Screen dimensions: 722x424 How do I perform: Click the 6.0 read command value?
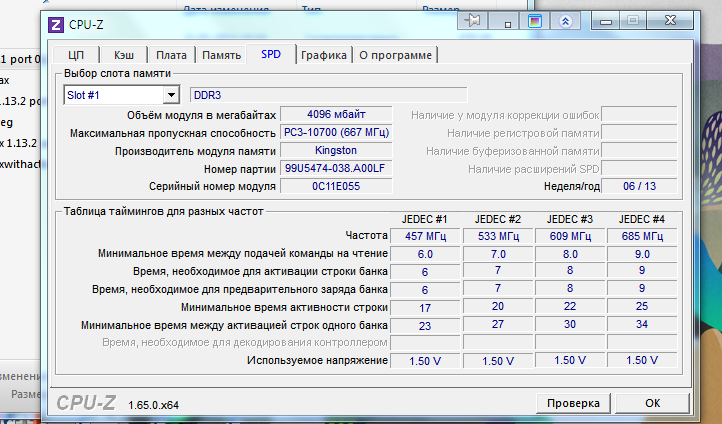pos(425,254)
